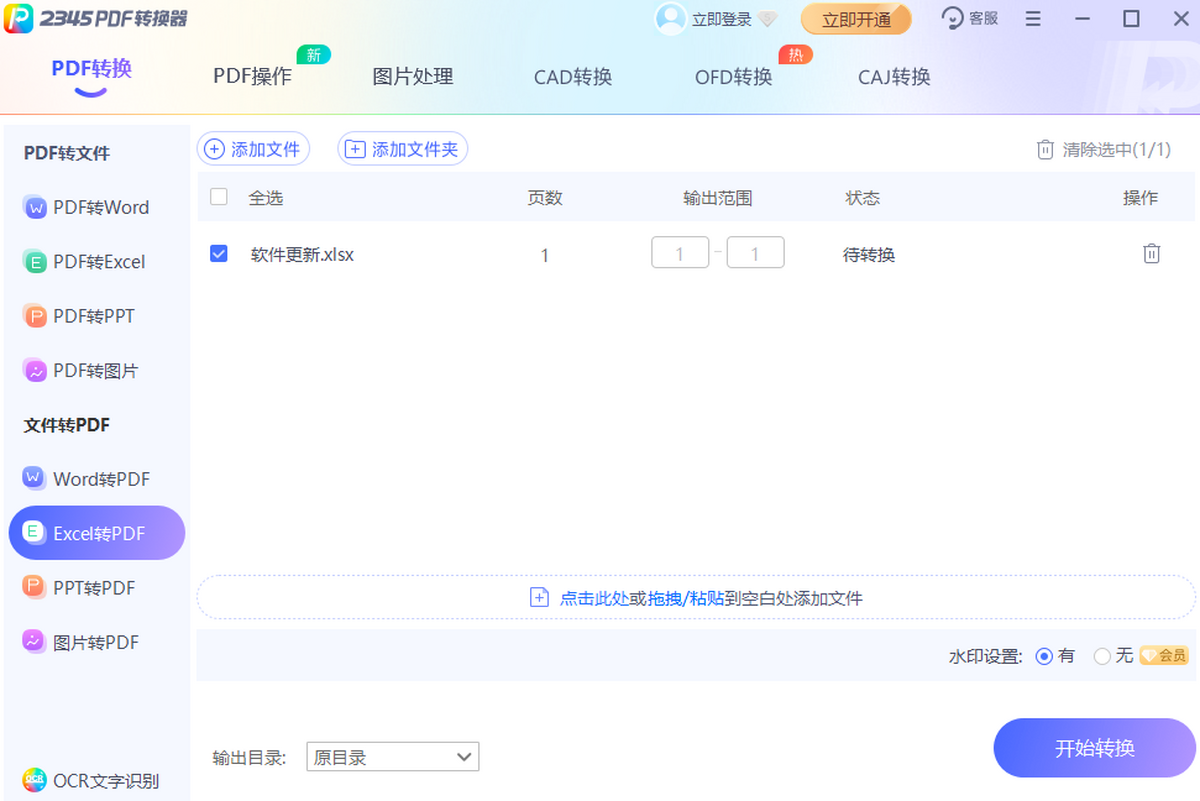Screen dimensions: 1200x801
Task: Select the PDF转Excel icon in sidebar
Action: [35, 262]
